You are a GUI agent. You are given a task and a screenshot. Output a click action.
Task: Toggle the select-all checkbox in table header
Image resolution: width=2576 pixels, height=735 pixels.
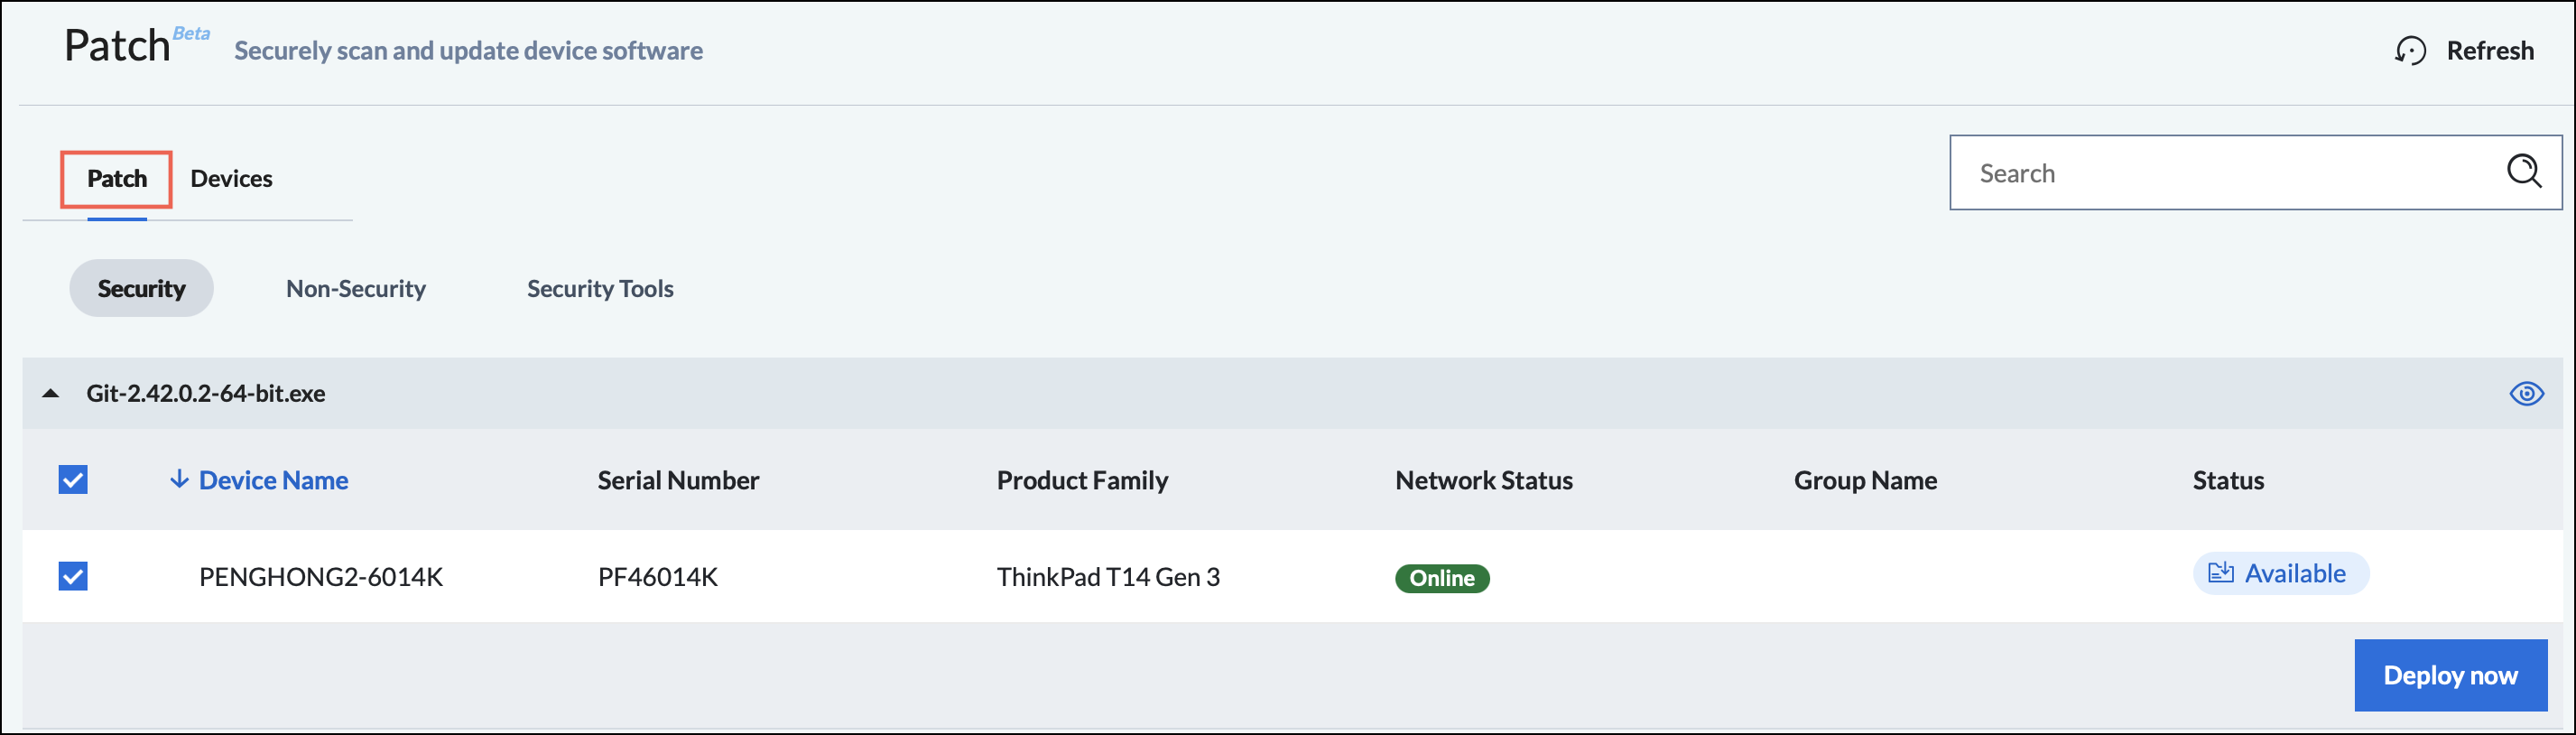point(73,479)
